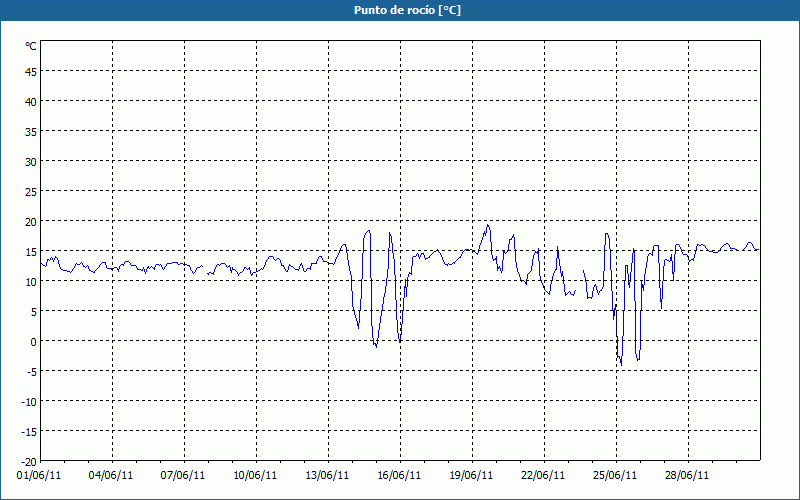The height and width of the screenshot is (500, 800).
Task: Click the 0 value on the vertical axis
Action: tap(34, 342)
